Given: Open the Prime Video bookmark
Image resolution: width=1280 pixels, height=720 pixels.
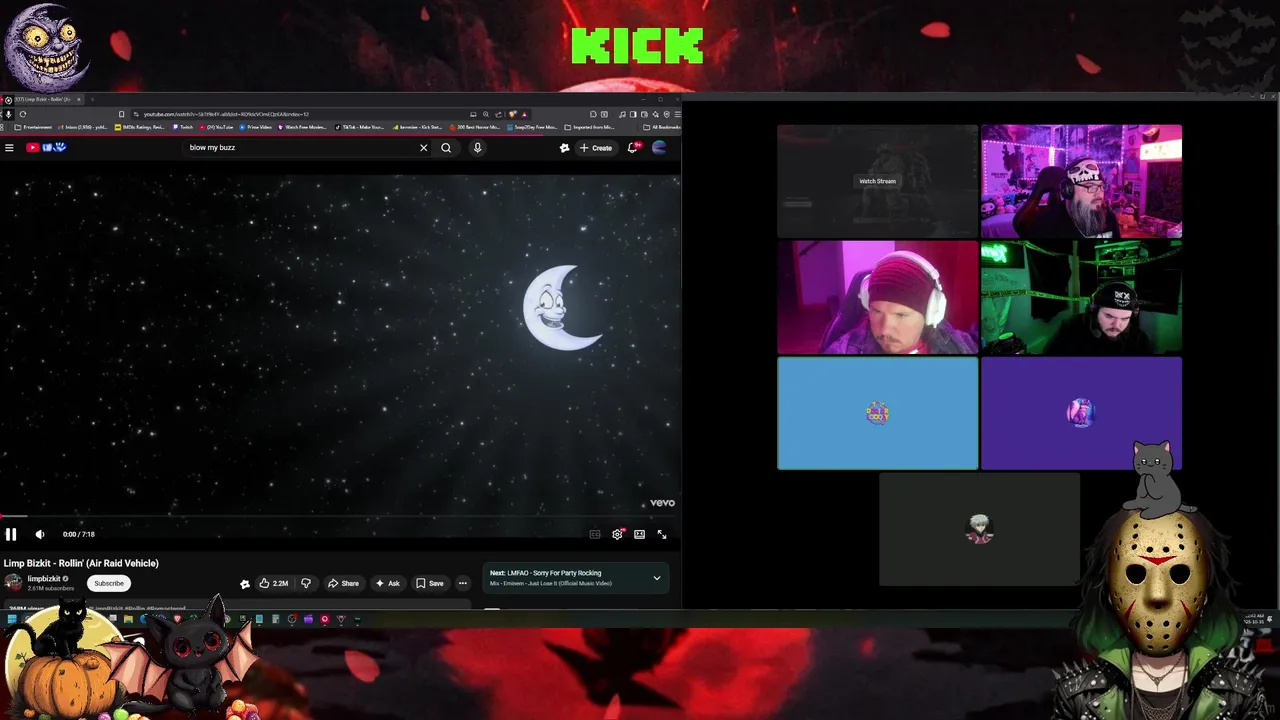Looking at the screenshot, I should coord(257,127).
